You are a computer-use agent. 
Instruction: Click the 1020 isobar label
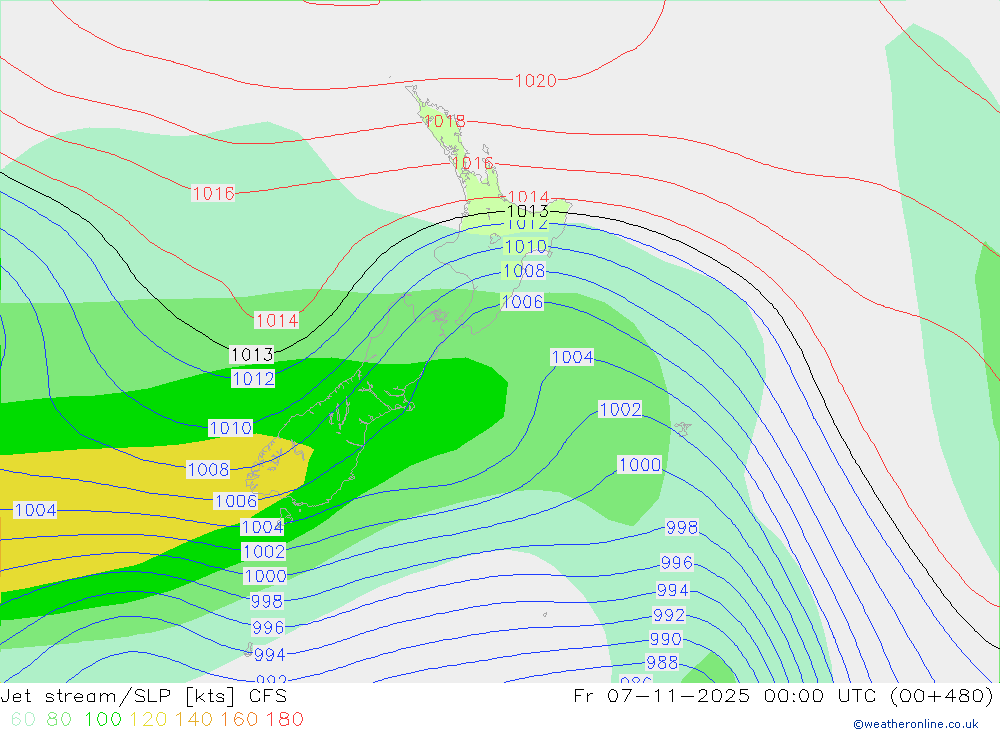click(x=535, y=81)
